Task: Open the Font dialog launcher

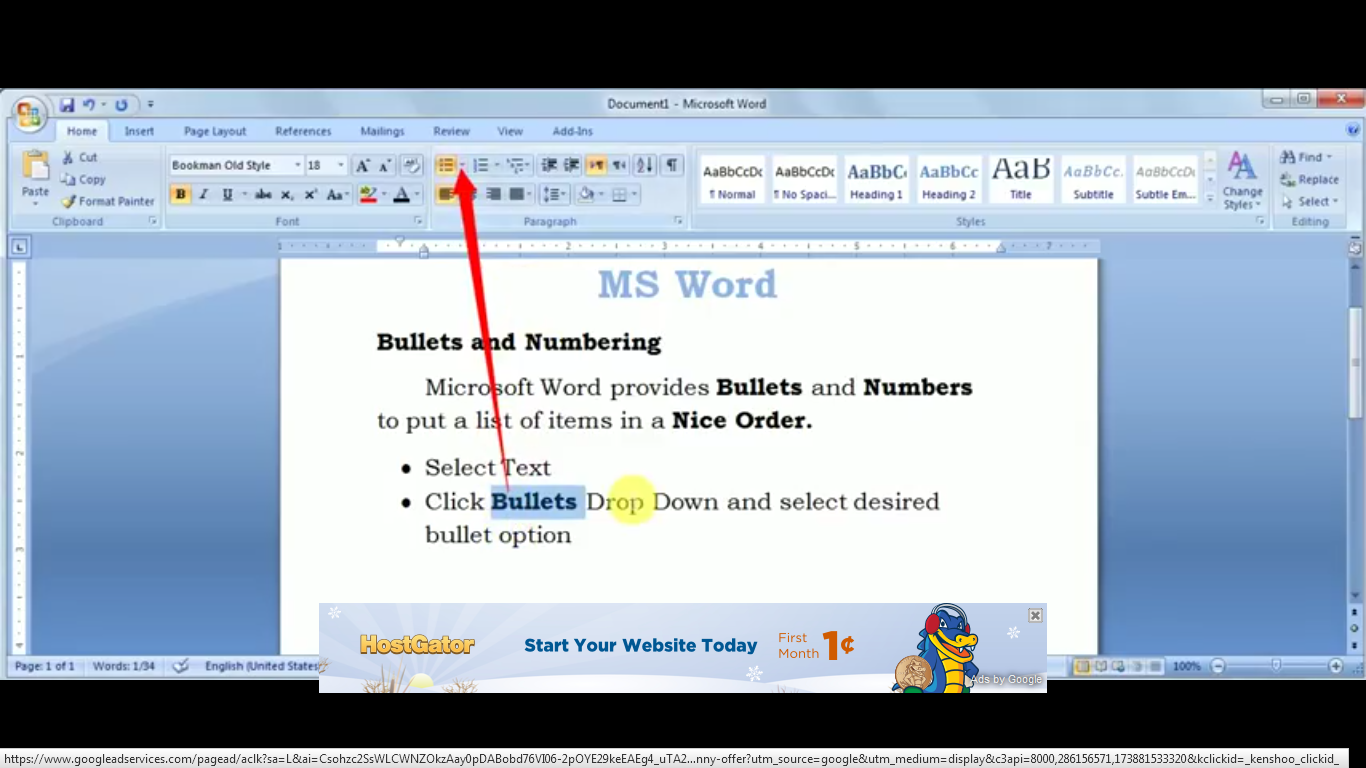Action: click(418, 221)
